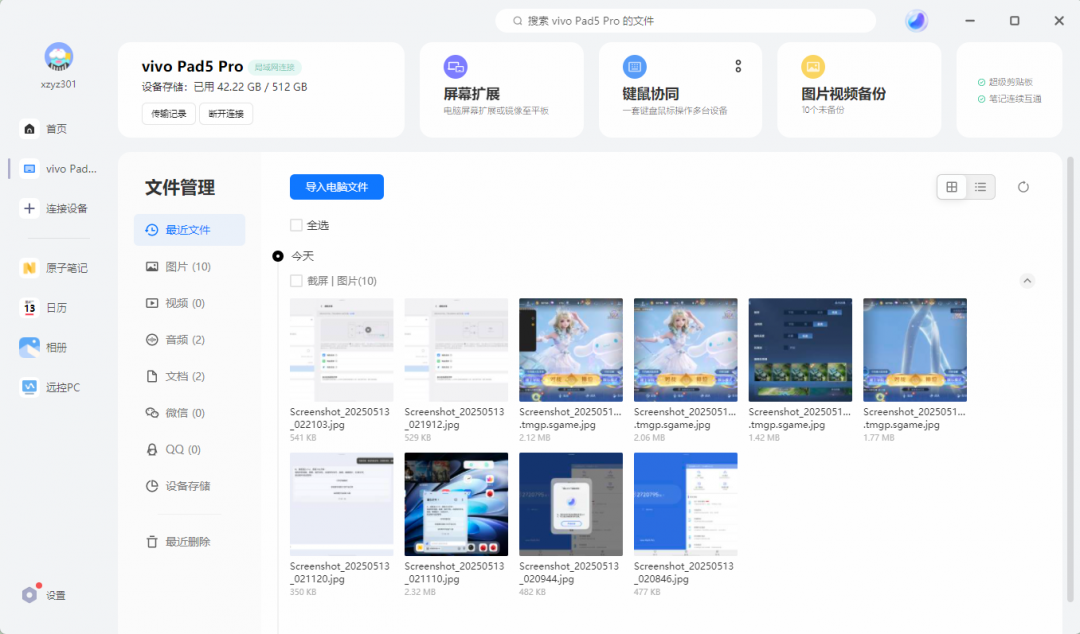Select the 1.42 MB sgame screenshot thumbnail
This screenshot has width=1080, height=634.
click(800, 349)
